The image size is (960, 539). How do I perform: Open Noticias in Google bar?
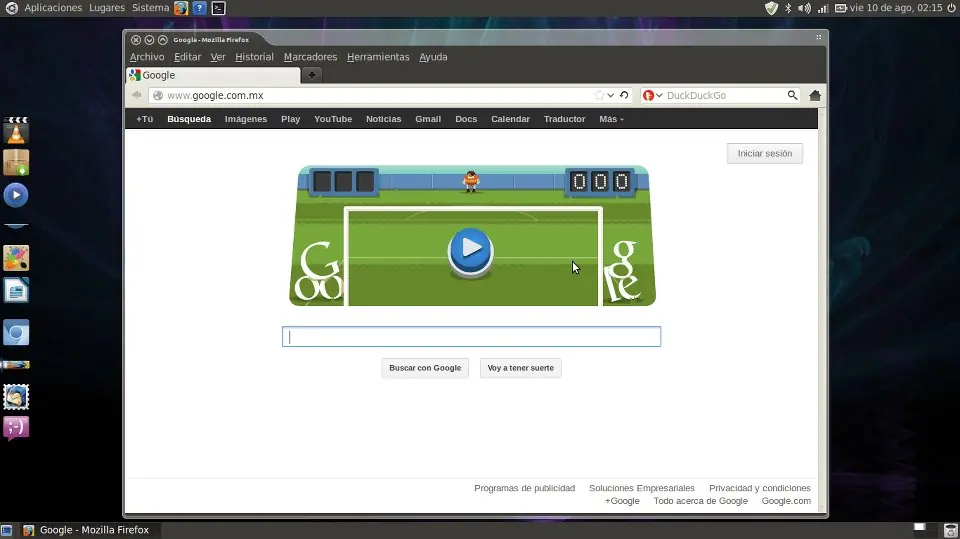pos(383,119)
